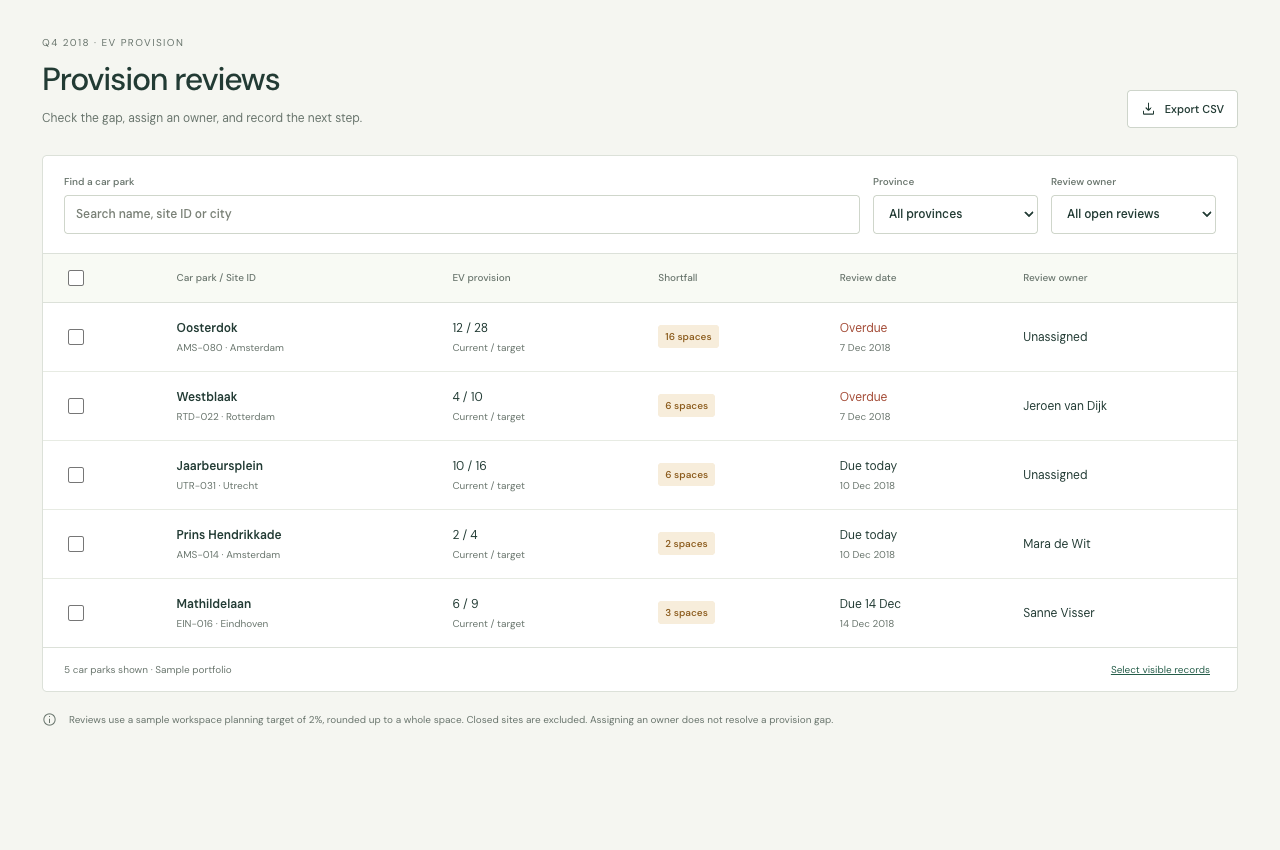This screenshot has width=1280, height=850.
Task: Click the Select visible records link
Action: click(1160, 670)
